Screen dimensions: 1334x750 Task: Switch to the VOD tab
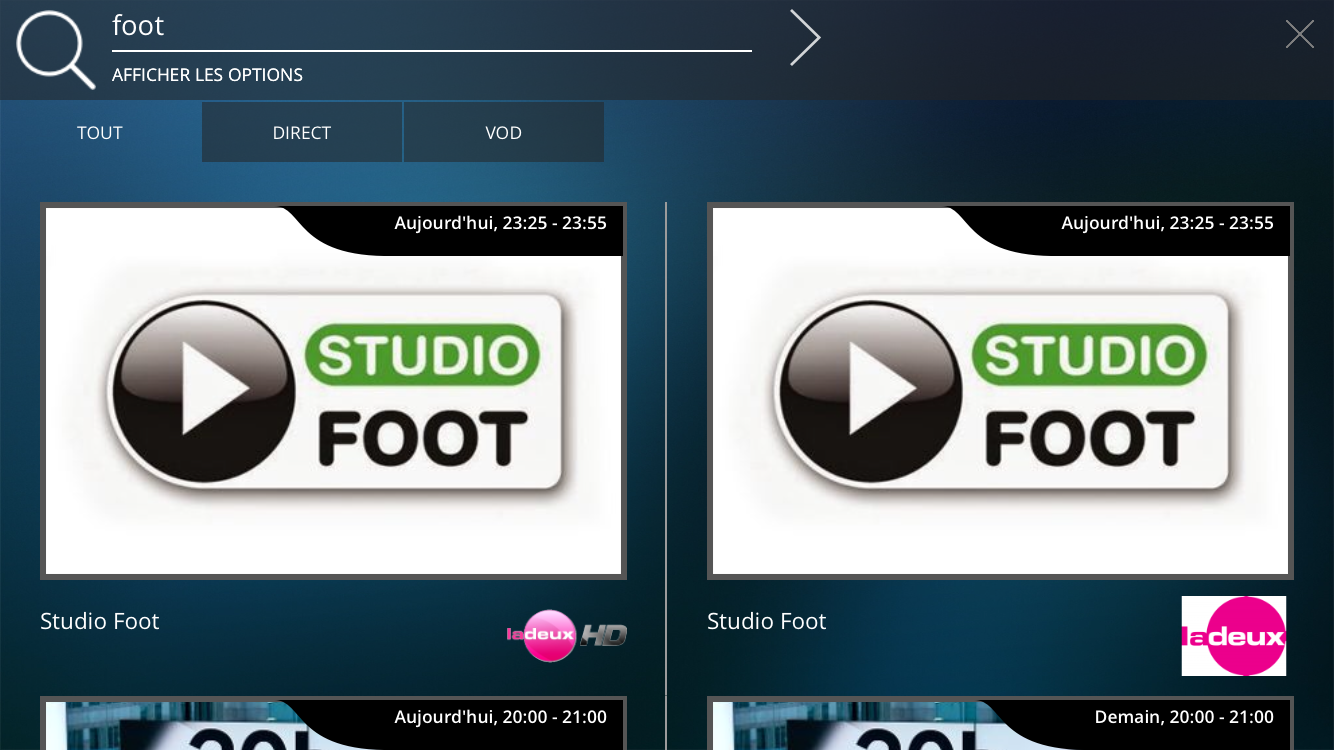[503, 133]
